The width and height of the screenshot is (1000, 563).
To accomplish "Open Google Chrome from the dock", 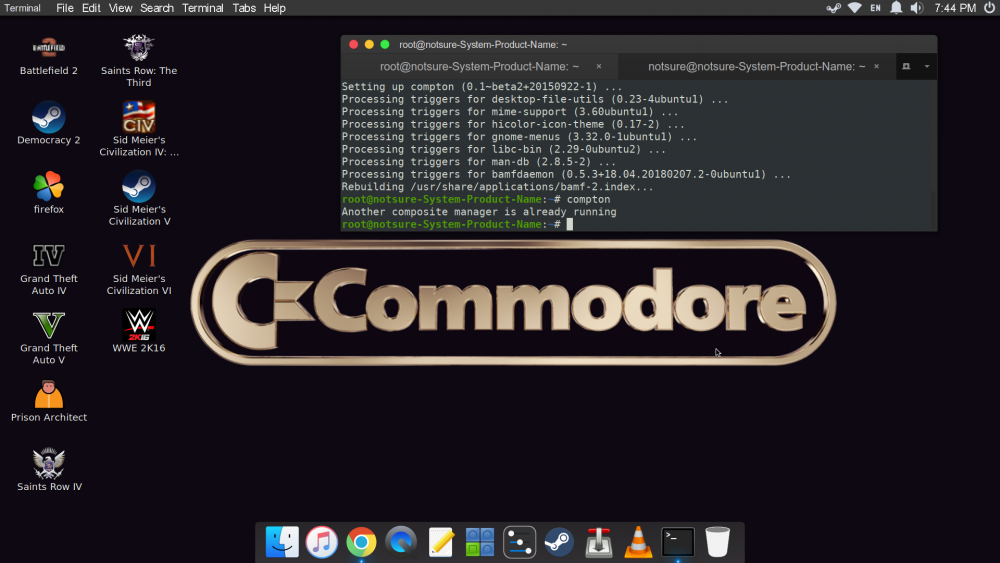I will (x=361, y=542).
